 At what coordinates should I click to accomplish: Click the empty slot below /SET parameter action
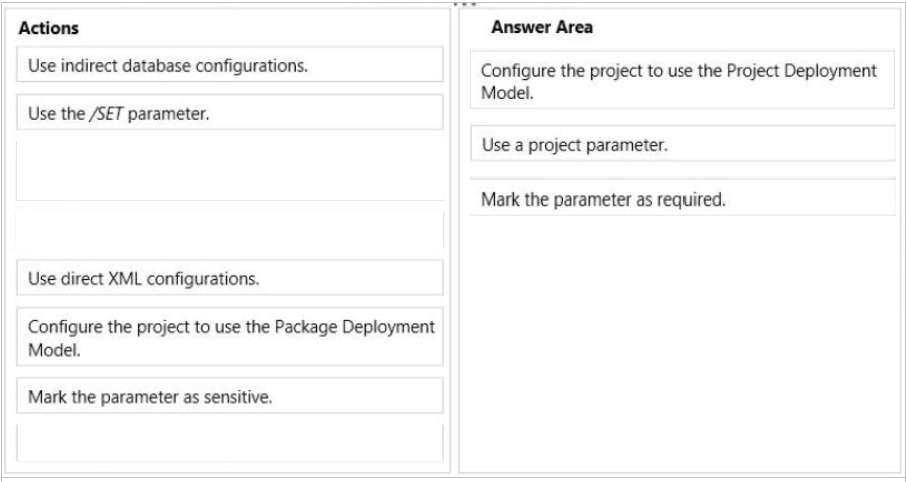229,170
